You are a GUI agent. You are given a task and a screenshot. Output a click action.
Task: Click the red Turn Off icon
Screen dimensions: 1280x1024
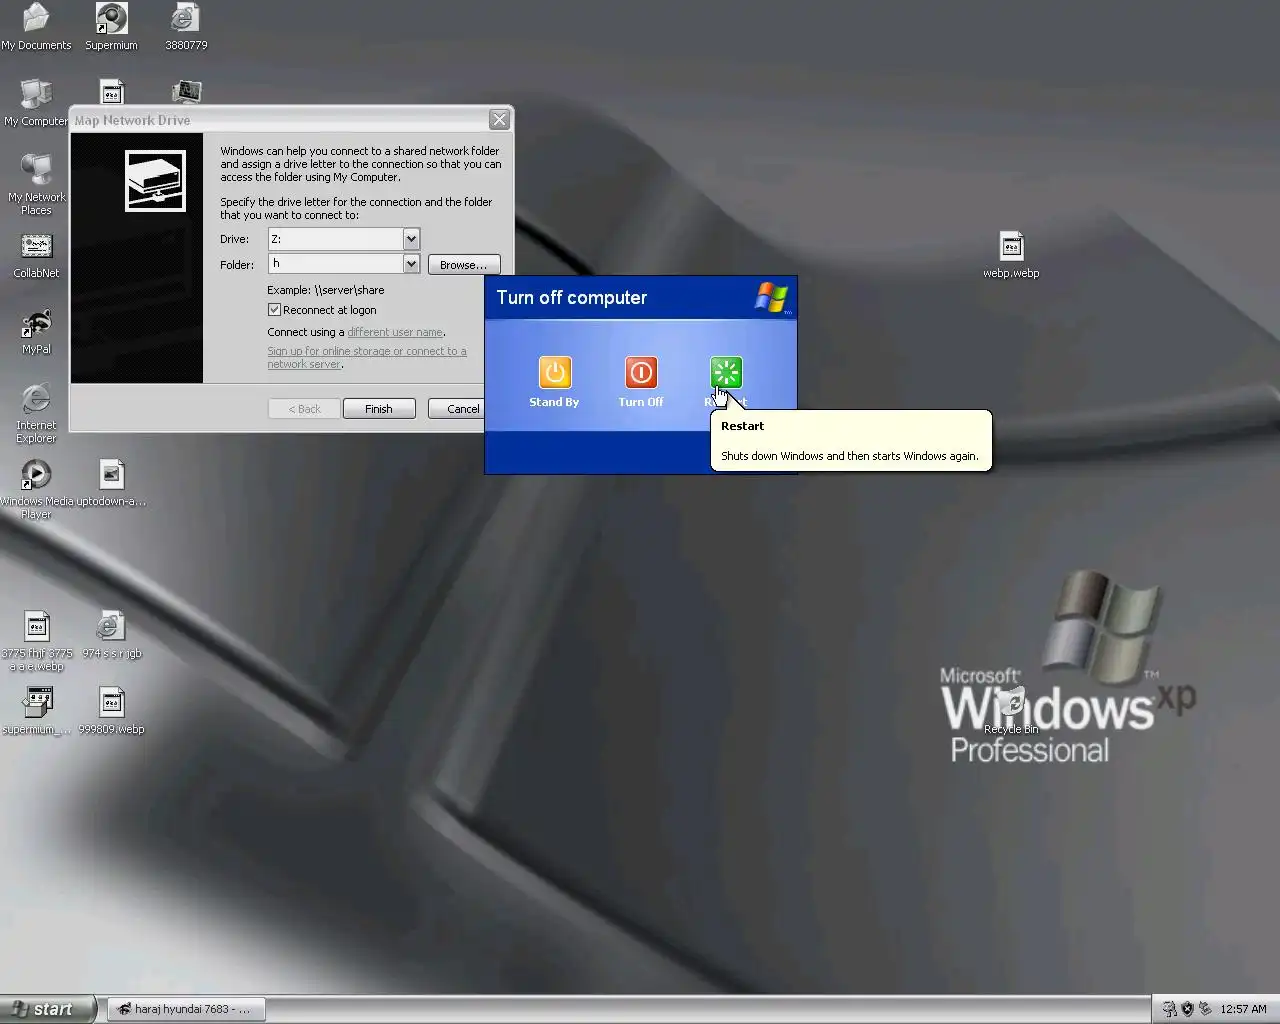(x=641, y=372)
